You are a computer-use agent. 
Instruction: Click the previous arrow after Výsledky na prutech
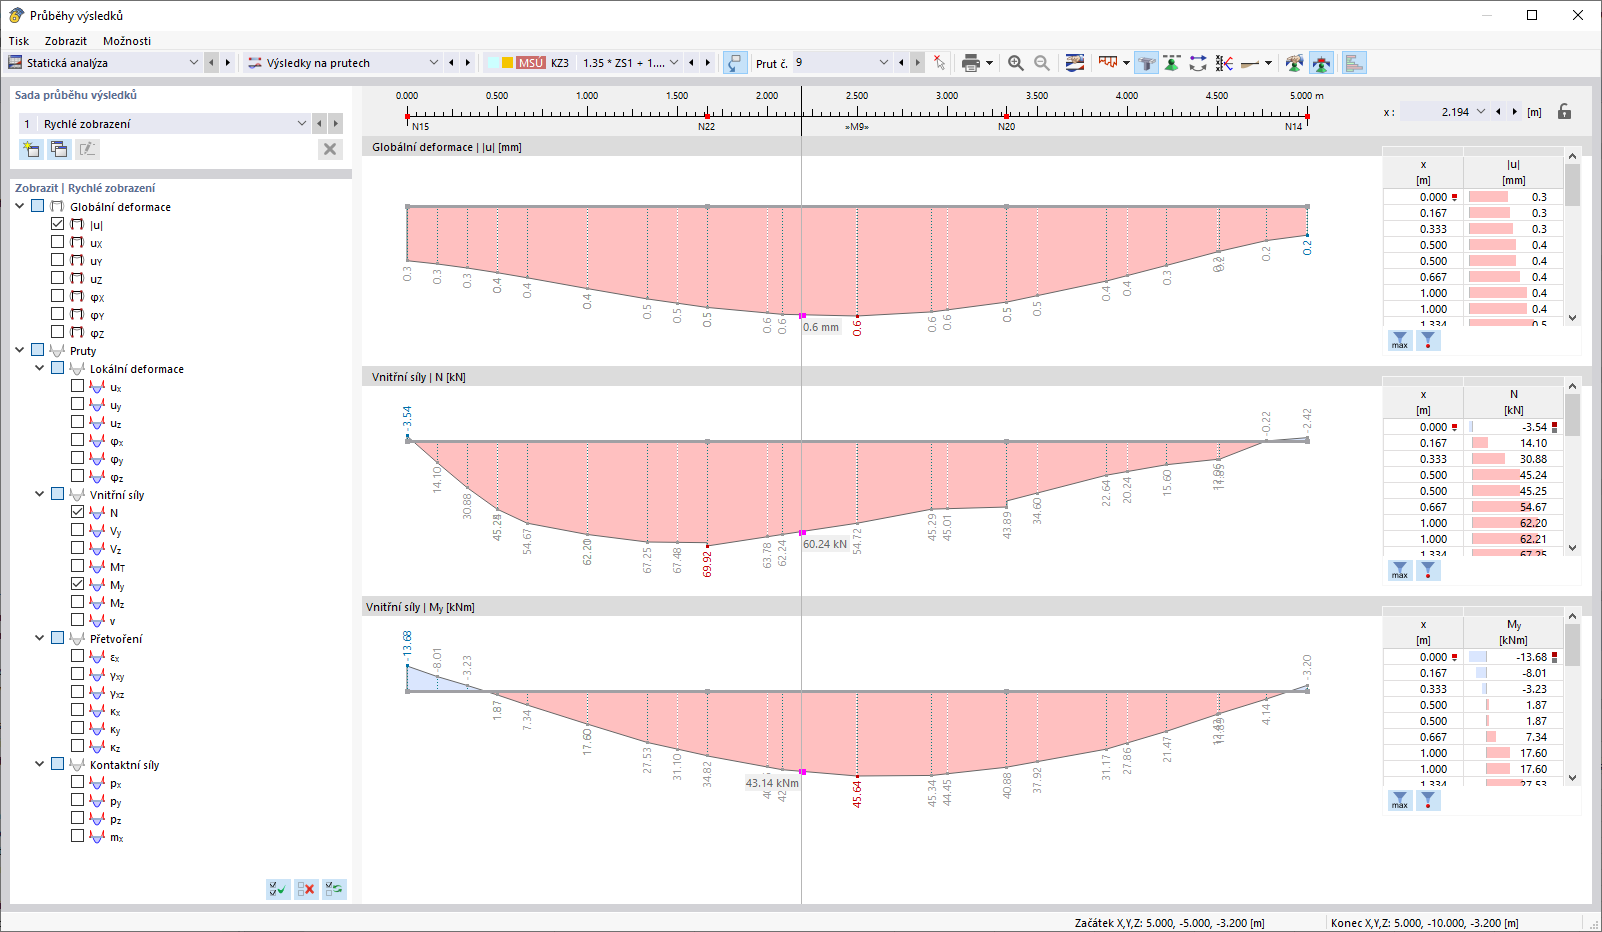[451, 63]
